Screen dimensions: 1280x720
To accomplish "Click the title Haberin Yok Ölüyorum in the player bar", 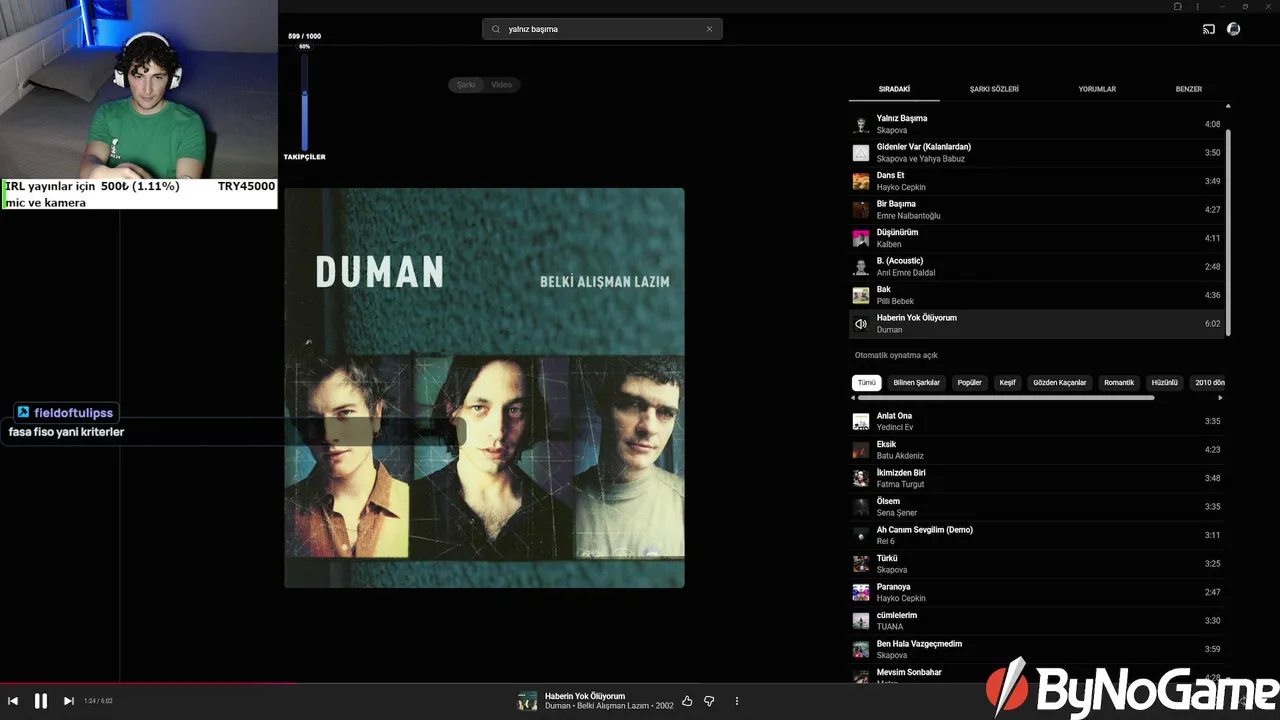I will 585,696.
